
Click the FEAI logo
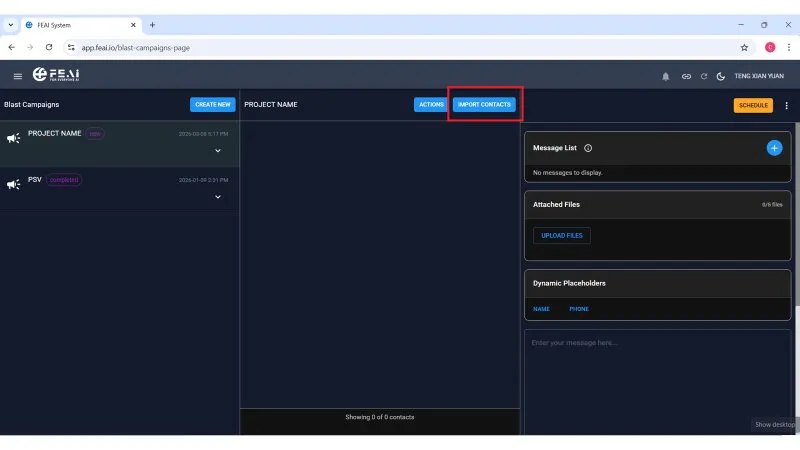click(56, 74)
